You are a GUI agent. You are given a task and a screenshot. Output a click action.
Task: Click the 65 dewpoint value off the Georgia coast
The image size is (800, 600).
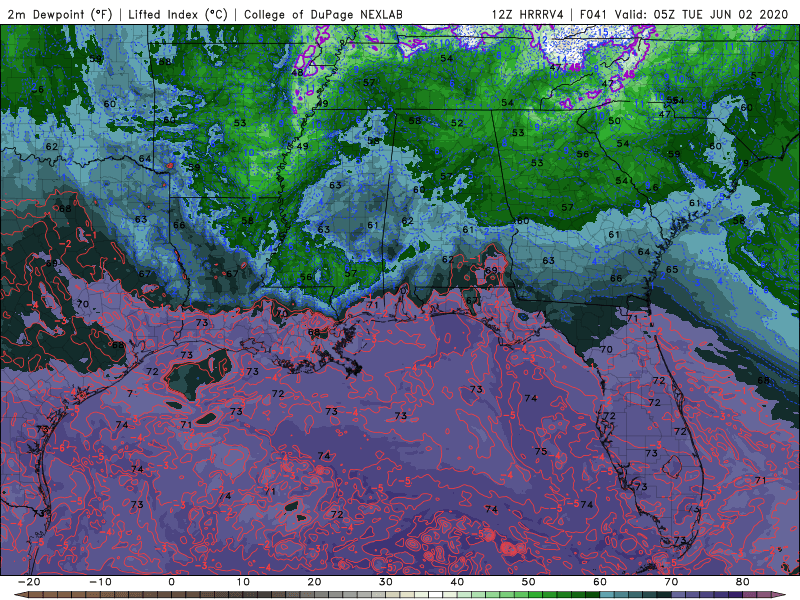pyautogui.click(x=672, y=269)
